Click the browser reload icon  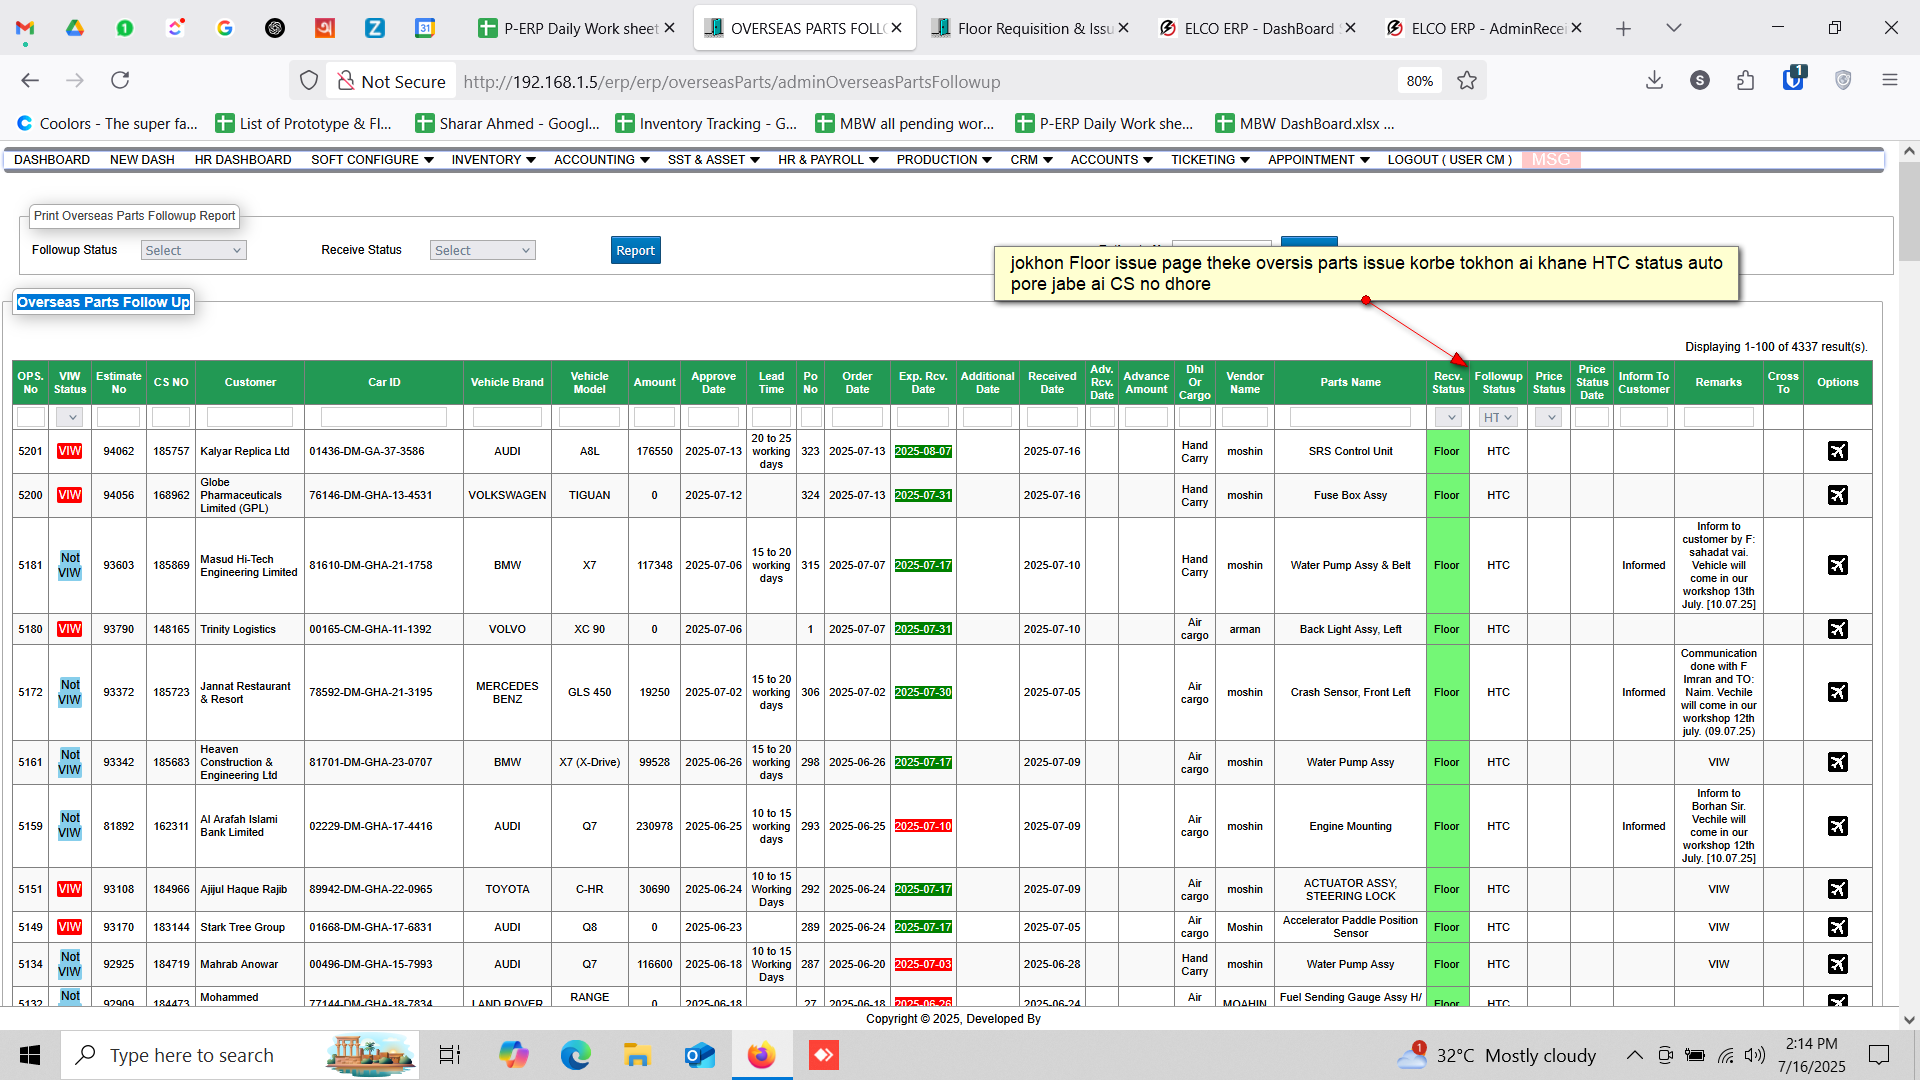120,81
